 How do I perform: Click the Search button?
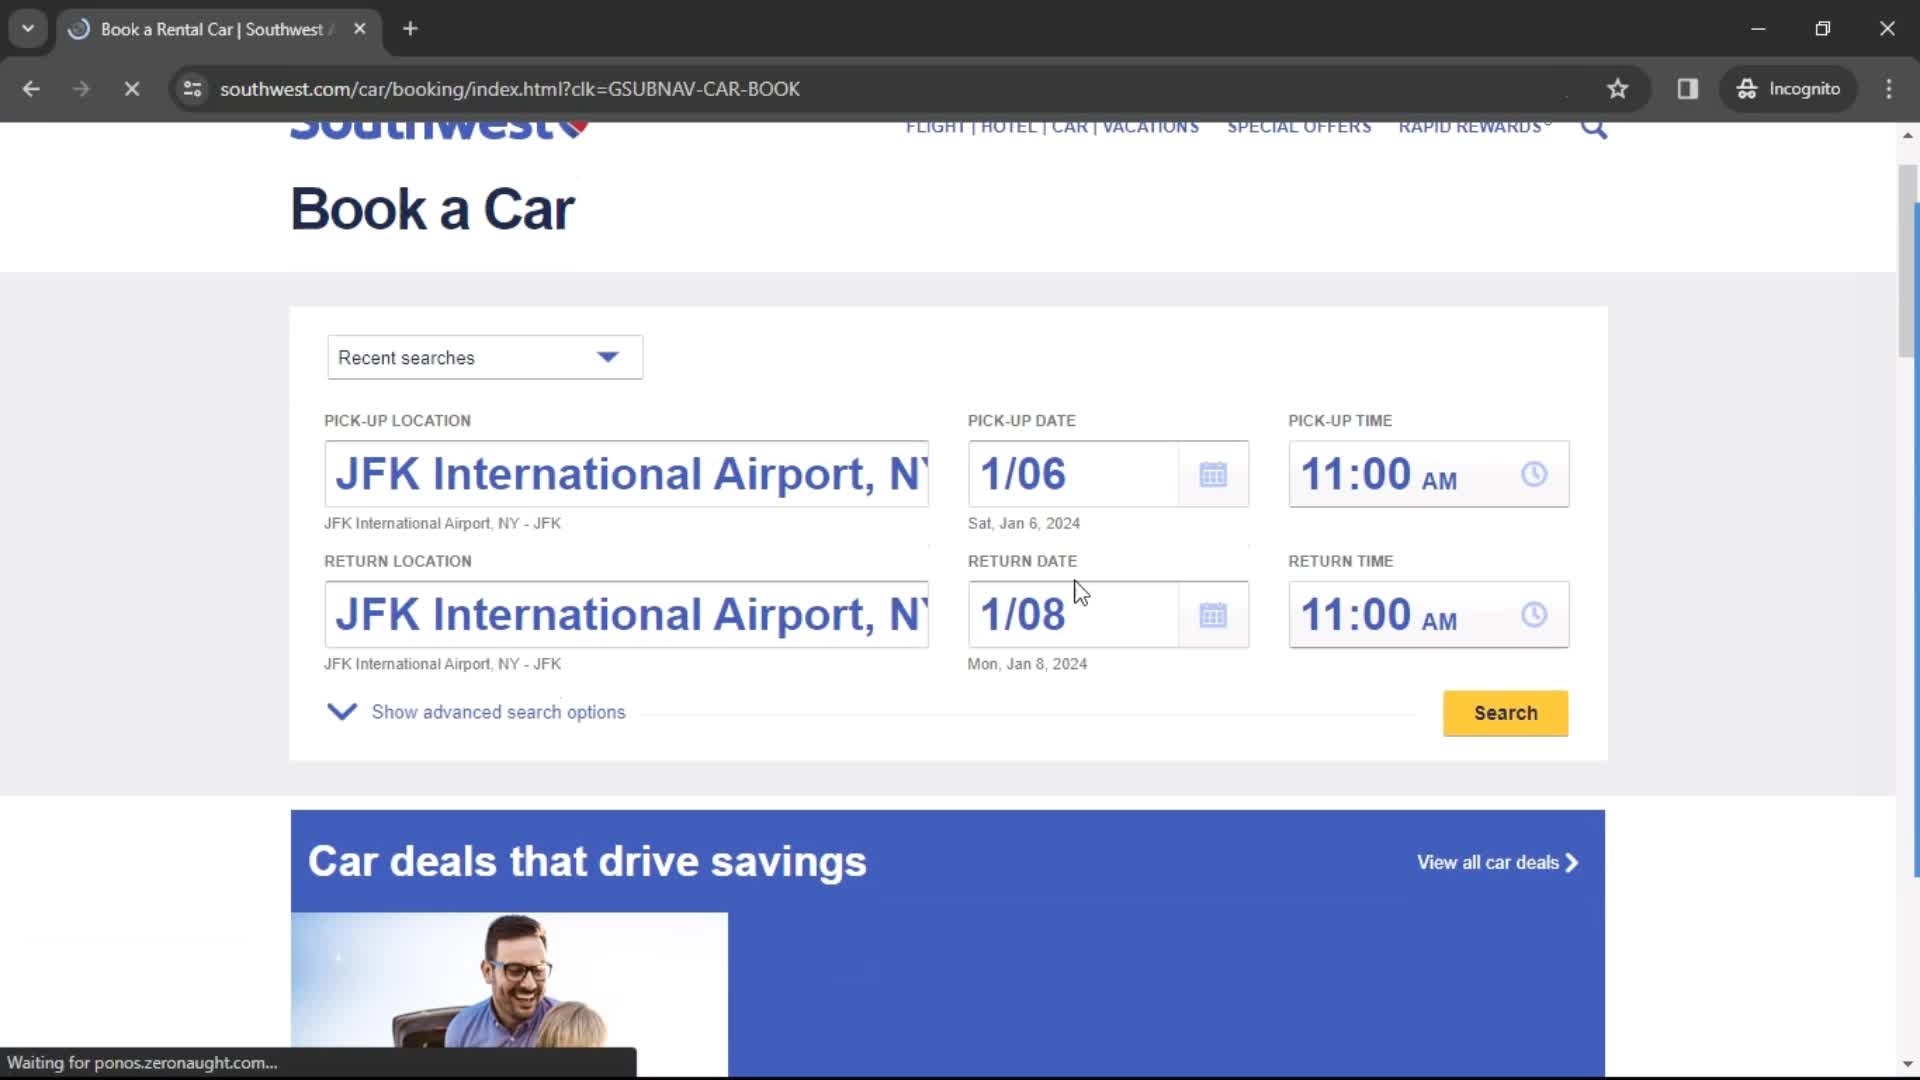point(1505,712)
